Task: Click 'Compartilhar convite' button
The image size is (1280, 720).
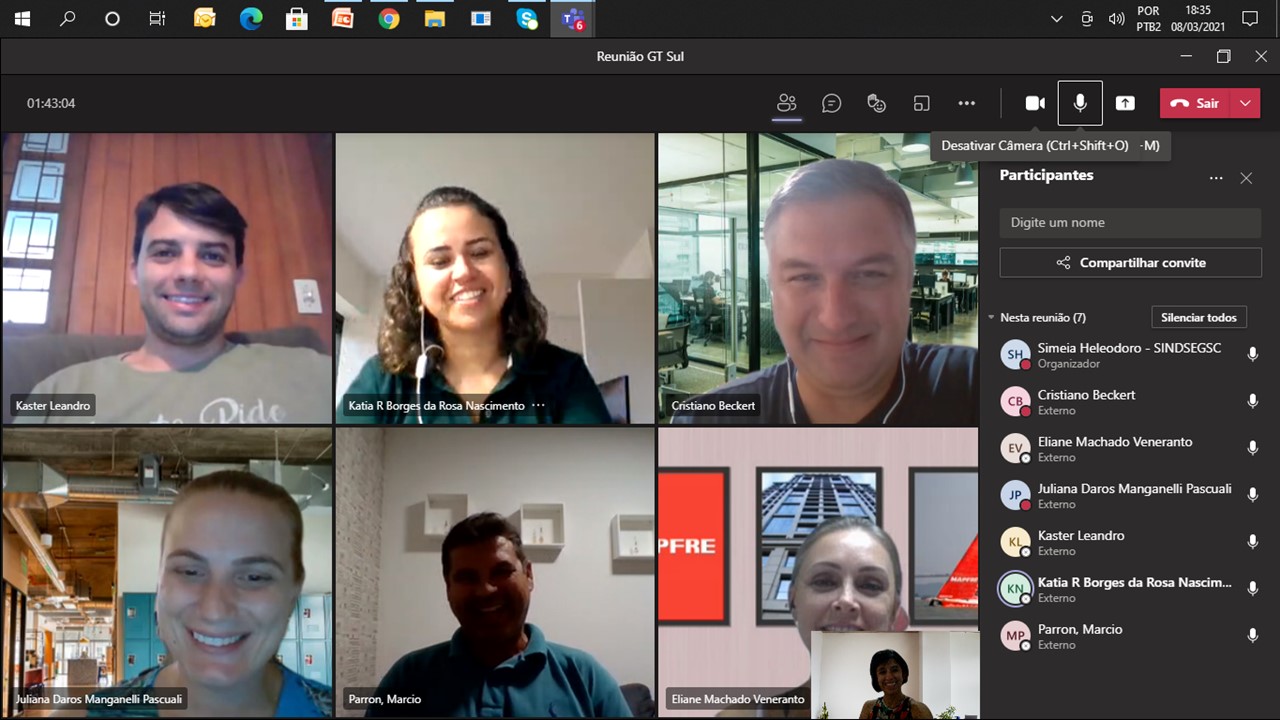Action: [x=1130, y=263]
